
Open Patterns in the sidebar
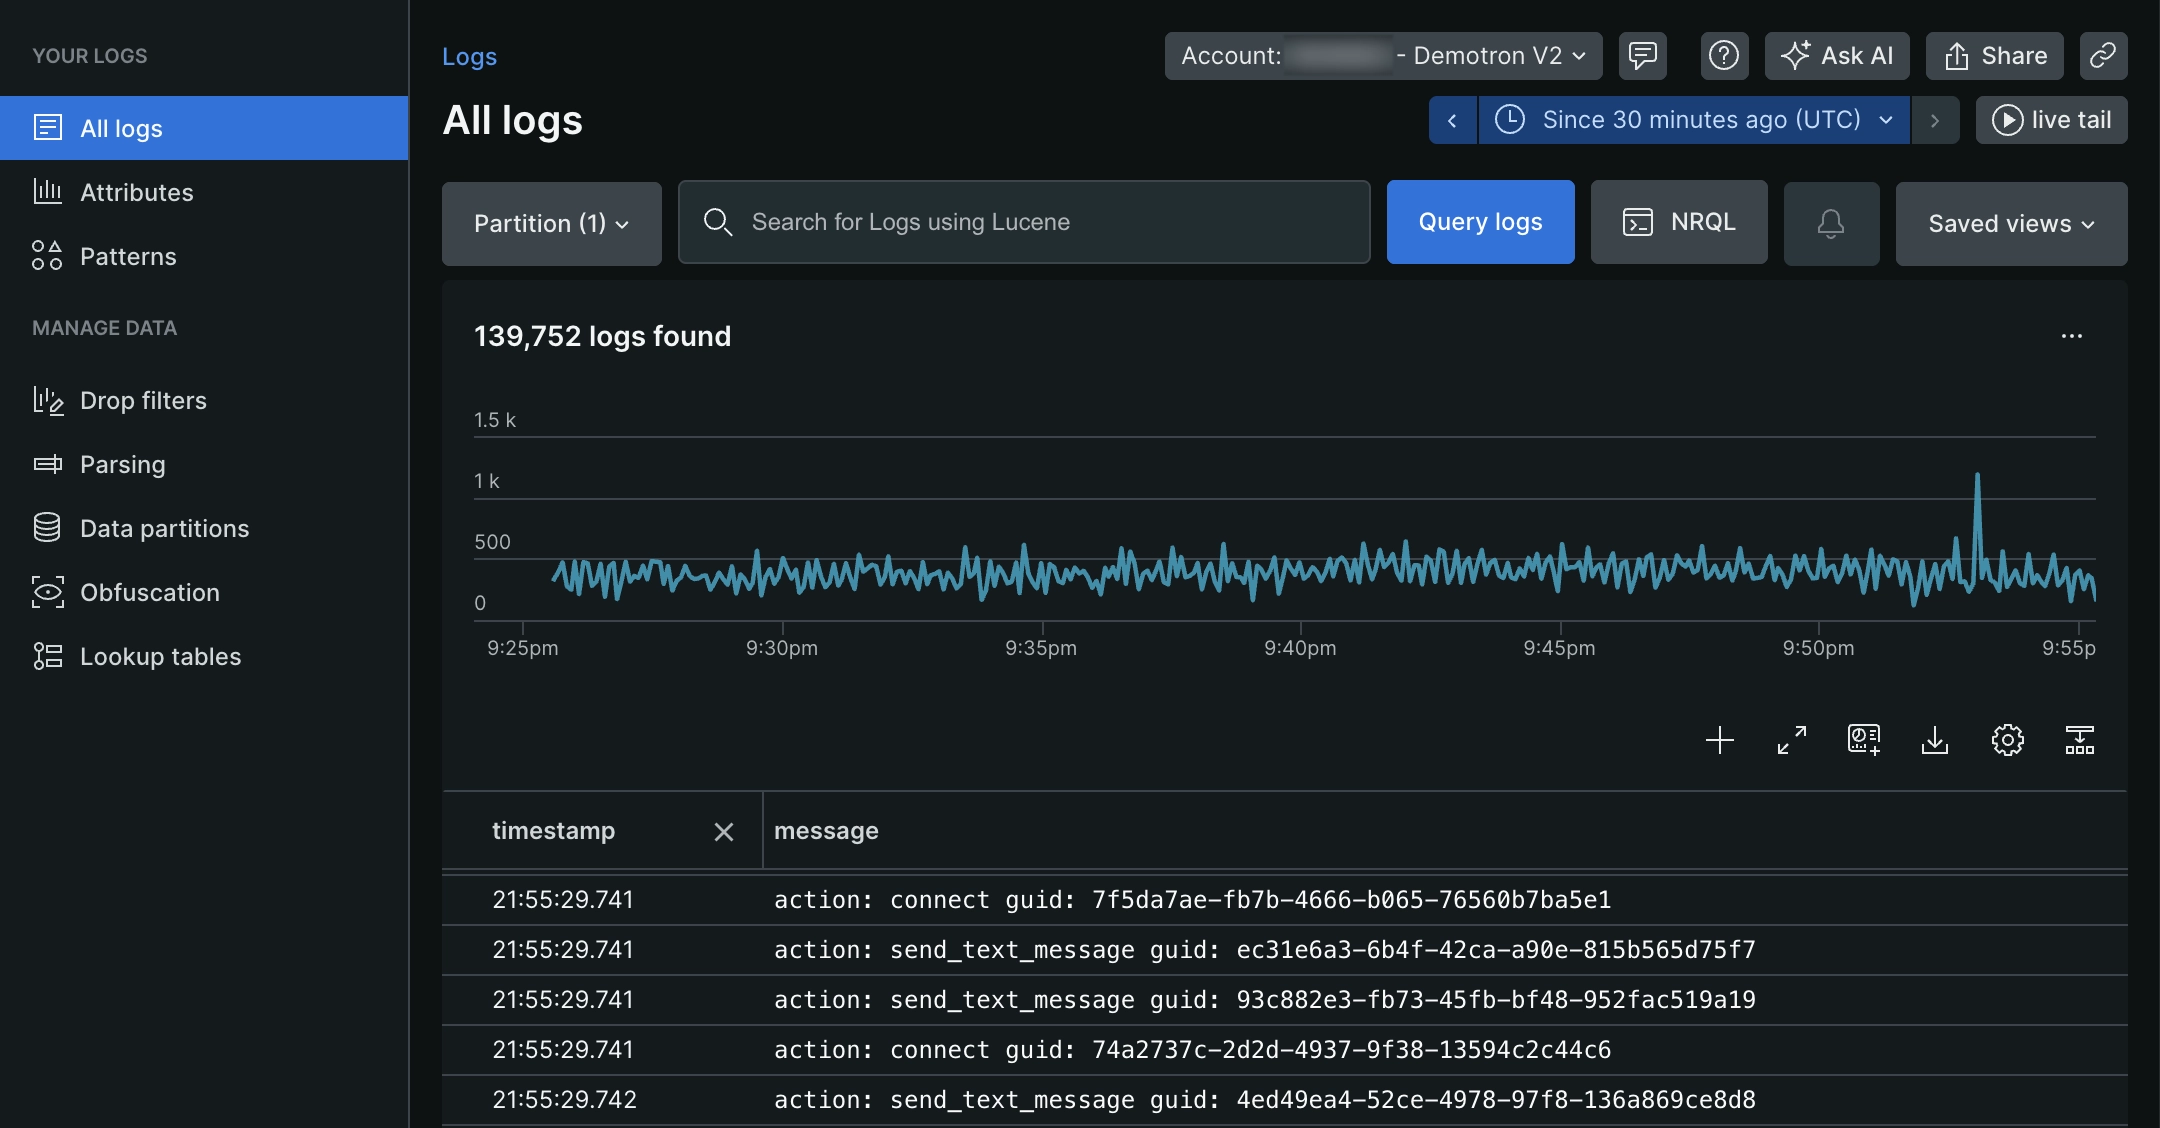click(128, 256)
